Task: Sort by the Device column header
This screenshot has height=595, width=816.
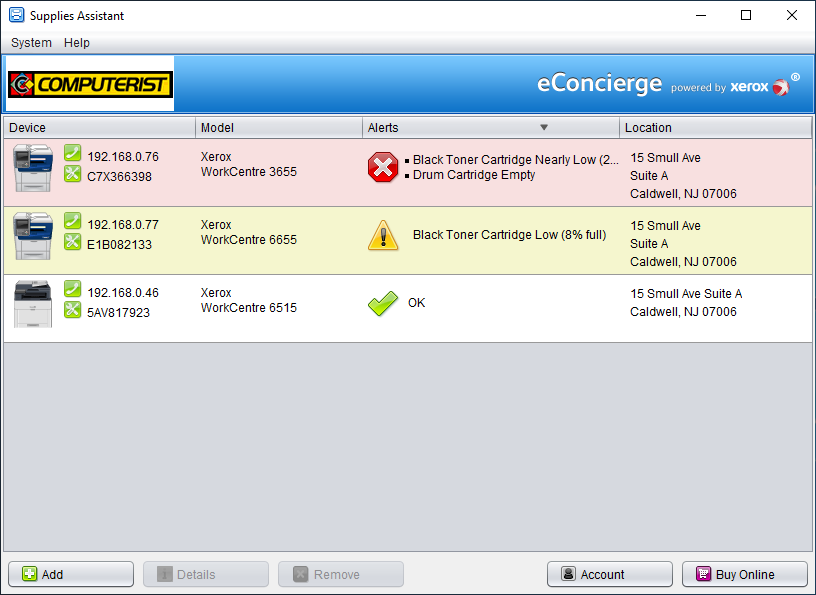Action: [99, 128]
